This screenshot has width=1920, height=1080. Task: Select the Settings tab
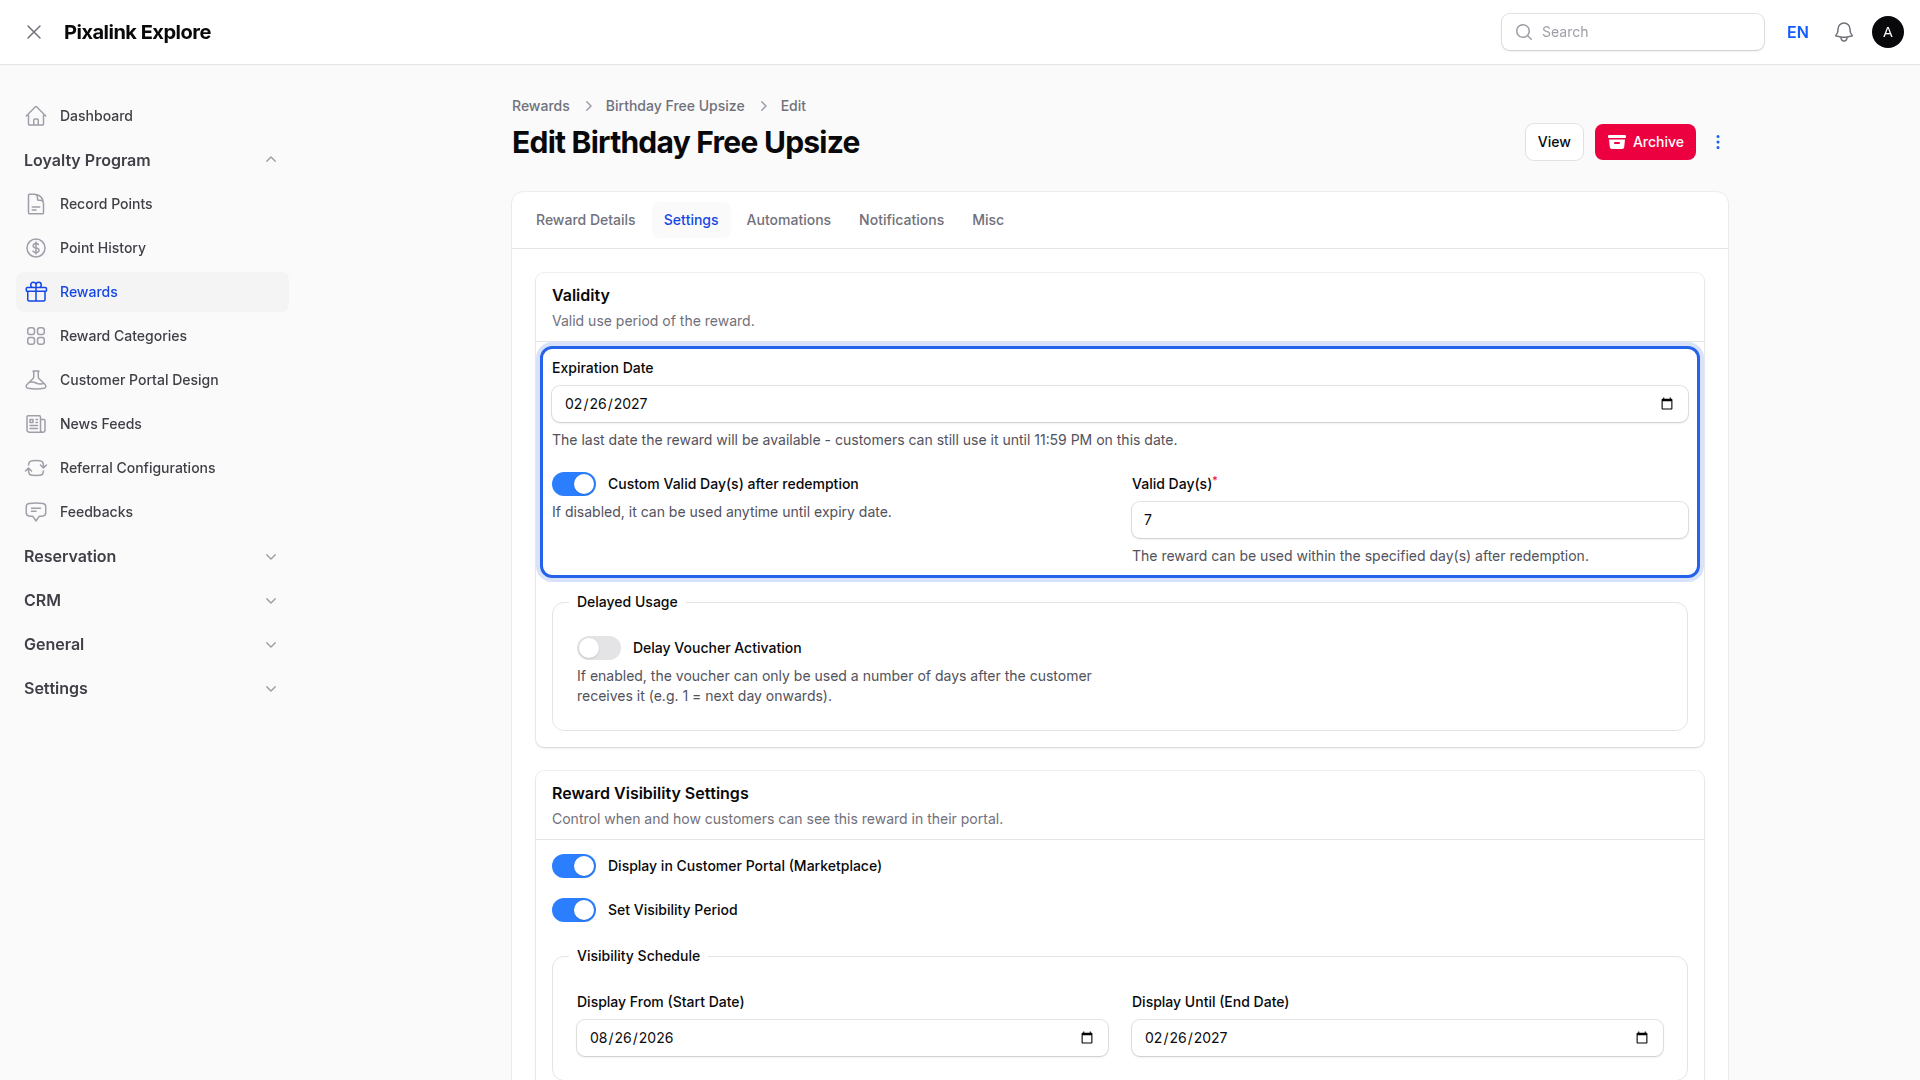tap(691, 220)
